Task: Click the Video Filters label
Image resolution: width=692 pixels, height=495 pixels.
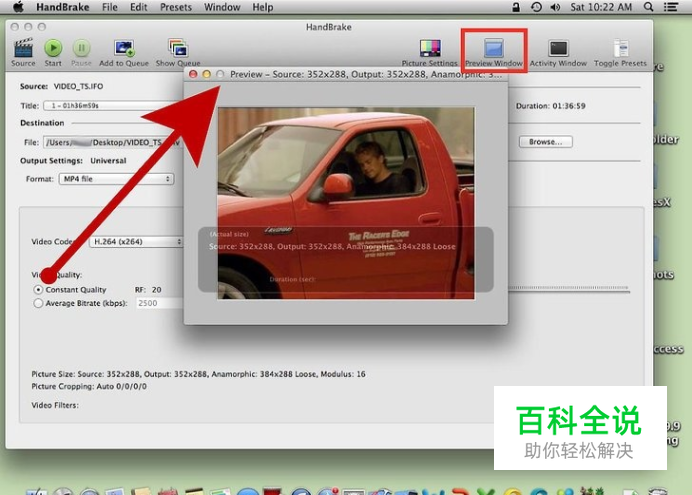Action: pyautogui.click(x=55, y=405)
